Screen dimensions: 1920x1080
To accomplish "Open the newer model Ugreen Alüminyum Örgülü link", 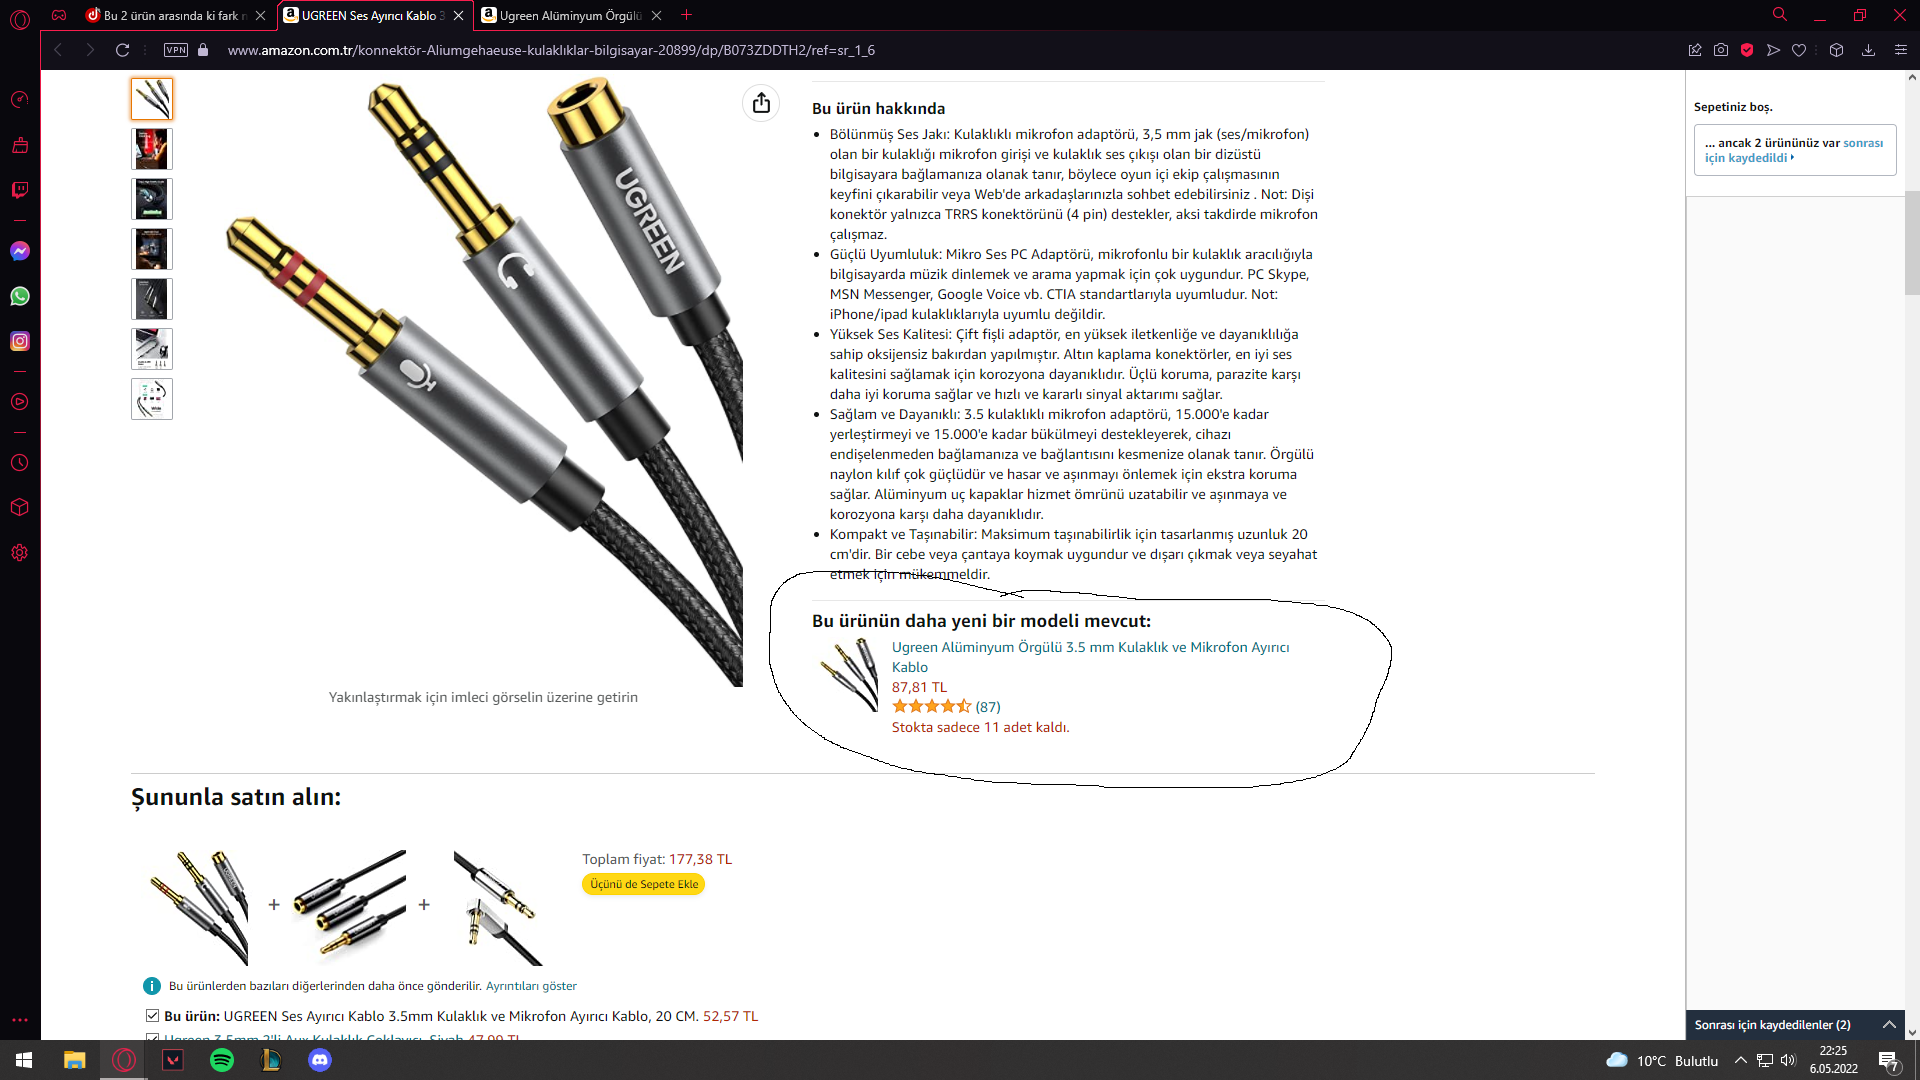I will (x=1090, y=657).
